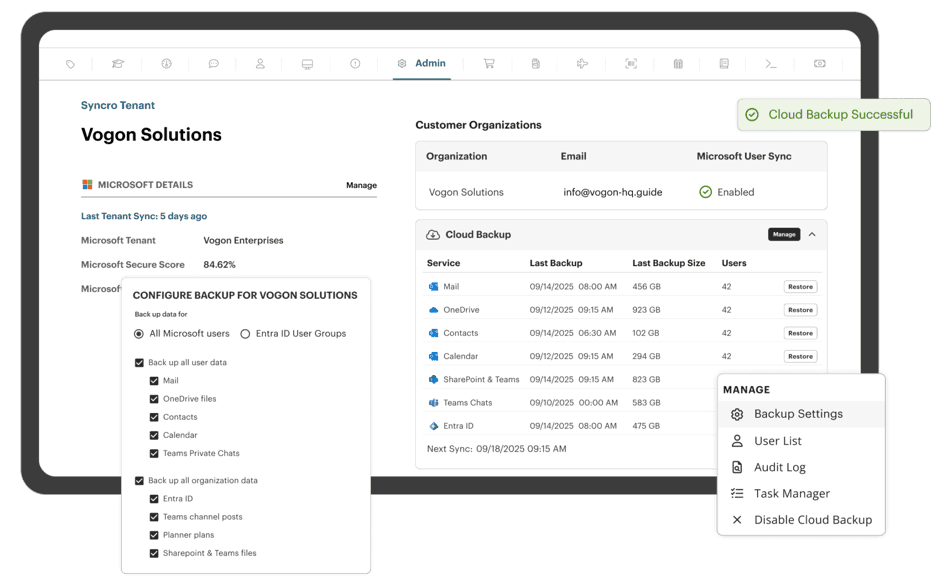Click the Last Tenant Sync: 5 days ago text
This screenshot has height=585, width=950.
pyautogui.click(x=144, y=216)
